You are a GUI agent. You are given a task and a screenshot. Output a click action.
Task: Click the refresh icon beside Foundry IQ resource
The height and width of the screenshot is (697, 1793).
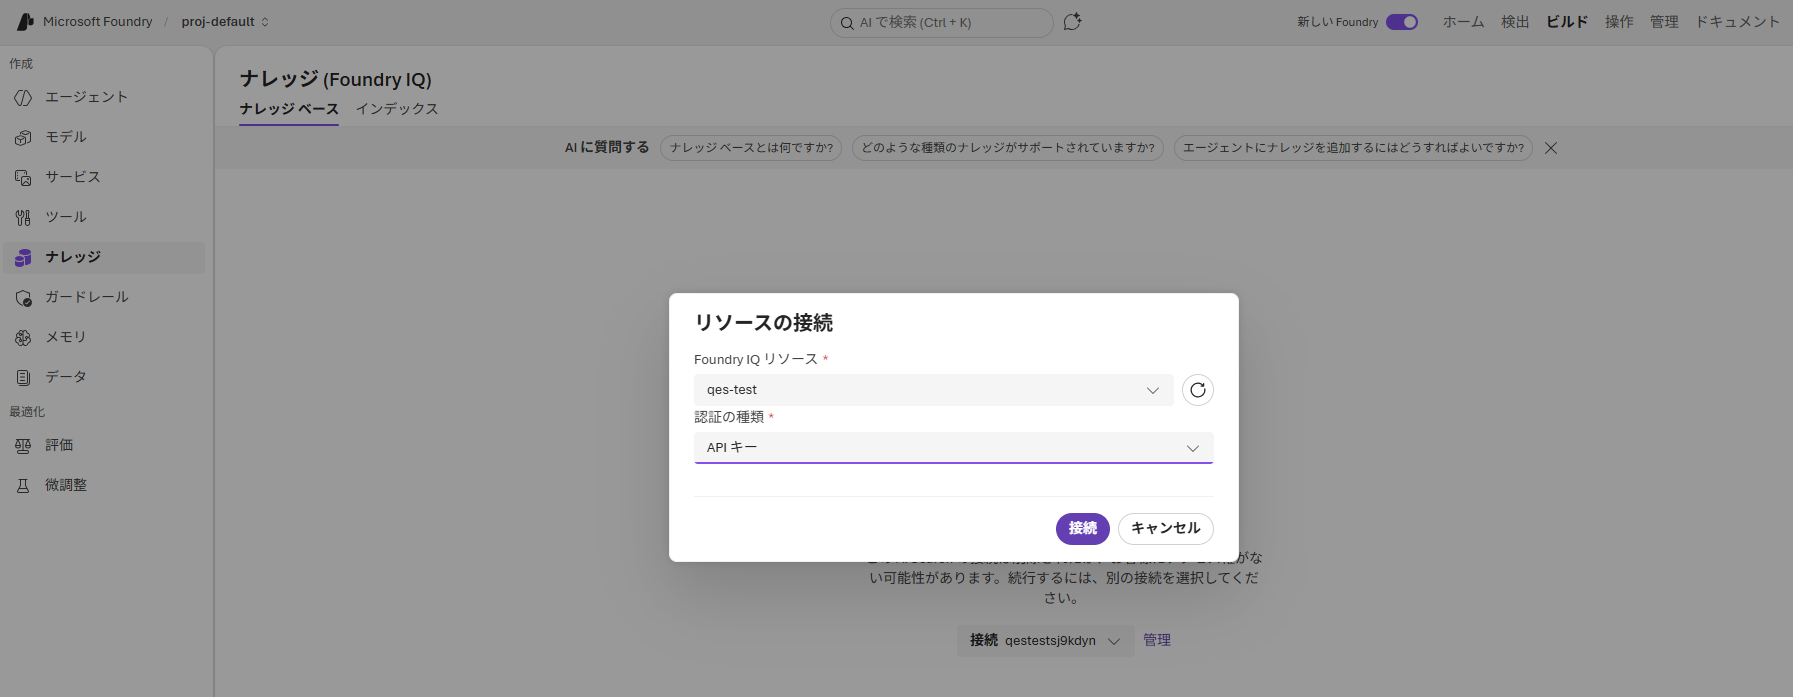tap(1198, 390)
